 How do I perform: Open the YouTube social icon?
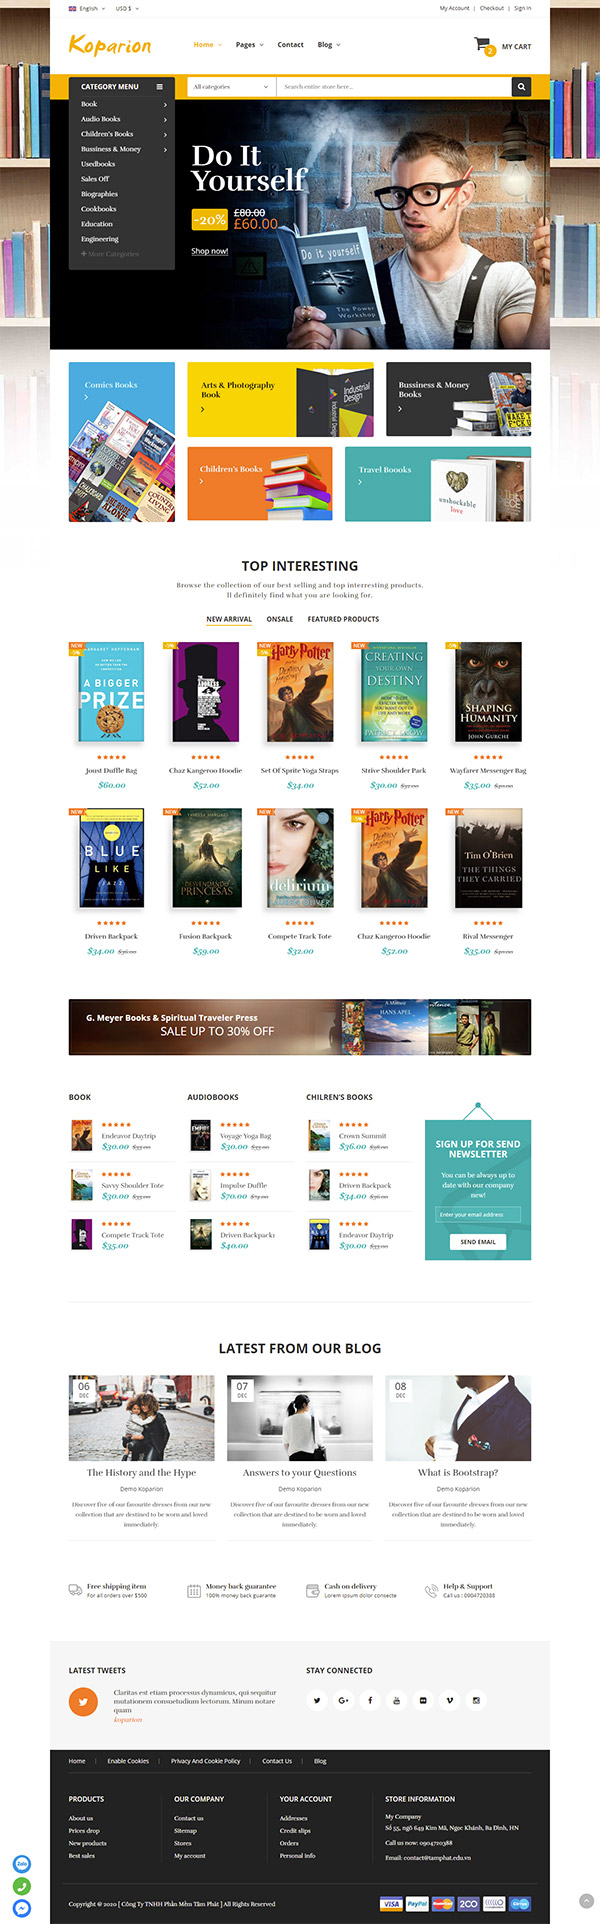tap(396, 1700)
